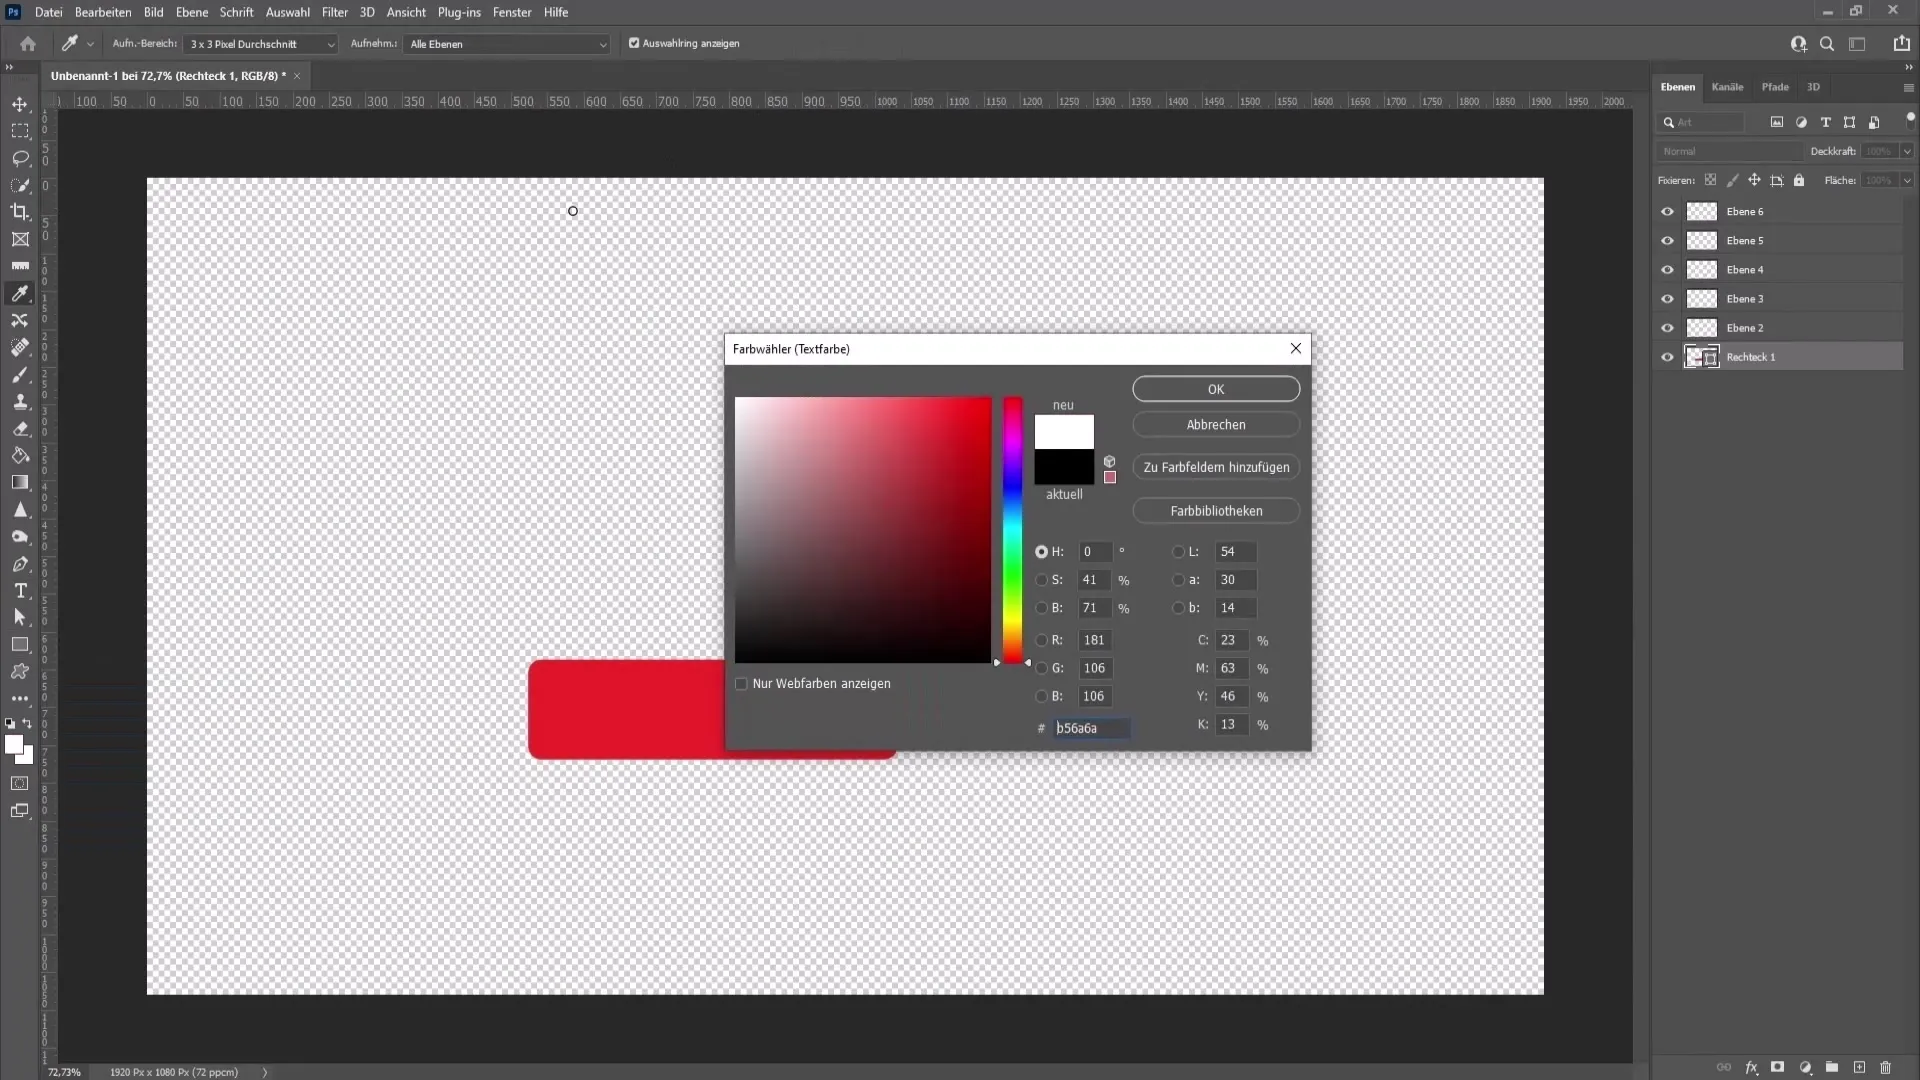Click inside the color saturation field
1920x1080 pixels.
coord(863,530)
